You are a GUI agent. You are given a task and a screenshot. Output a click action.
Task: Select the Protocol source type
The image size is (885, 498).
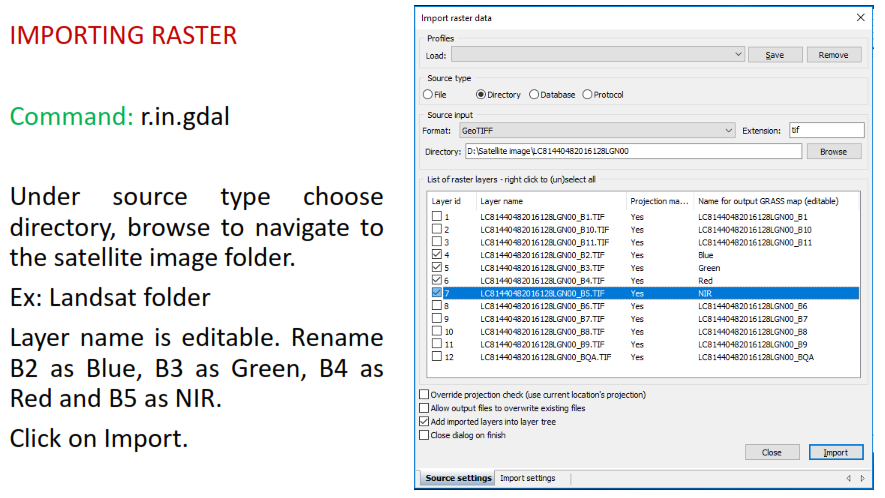pos(587,95)
